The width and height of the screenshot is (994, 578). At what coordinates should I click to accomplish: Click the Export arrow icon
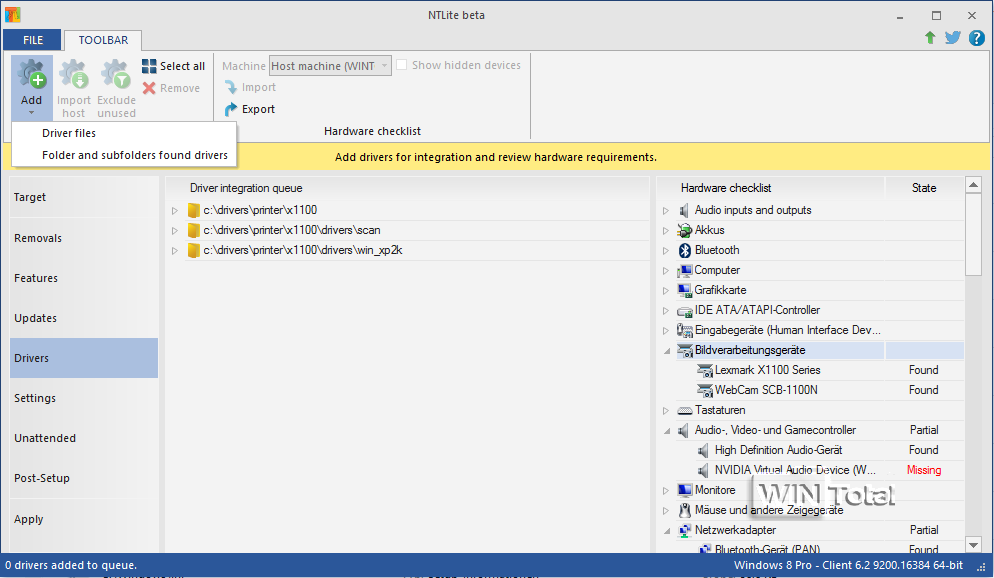(232, 109)
